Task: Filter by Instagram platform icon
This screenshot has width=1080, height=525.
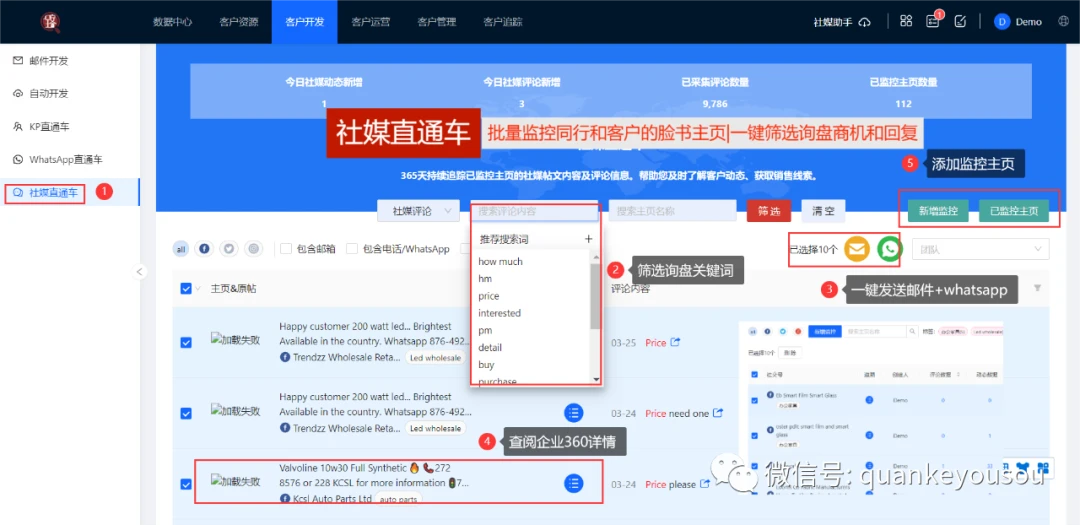Action: 254,249
